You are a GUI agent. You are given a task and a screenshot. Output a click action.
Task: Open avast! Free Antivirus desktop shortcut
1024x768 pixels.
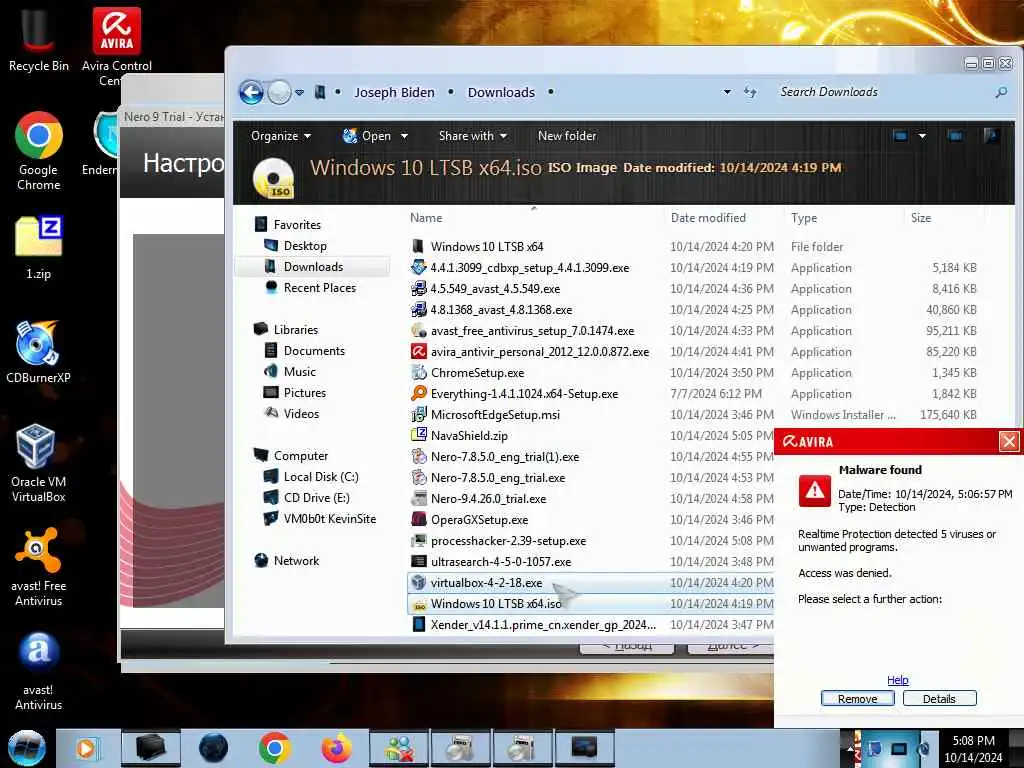[x=39, y=567]
